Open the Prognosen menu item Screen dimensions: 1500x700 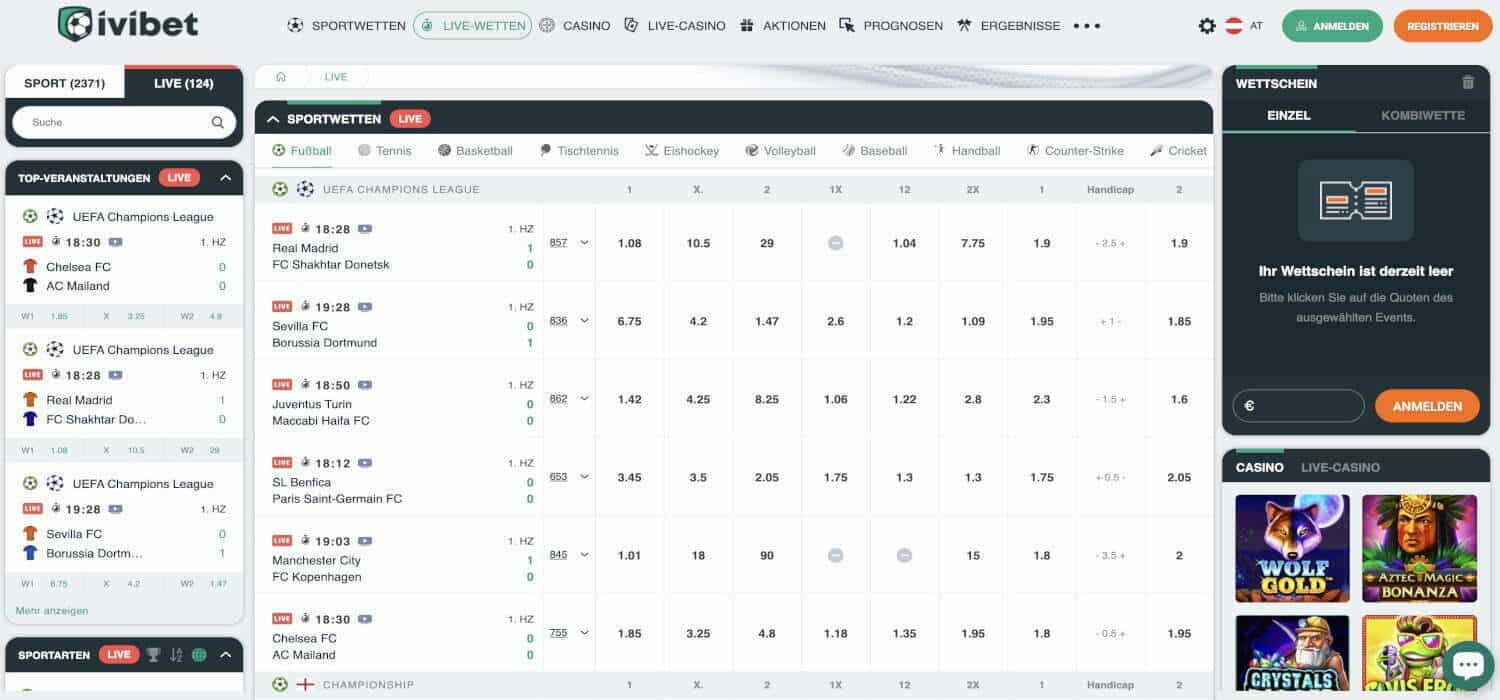click(891, 26)
